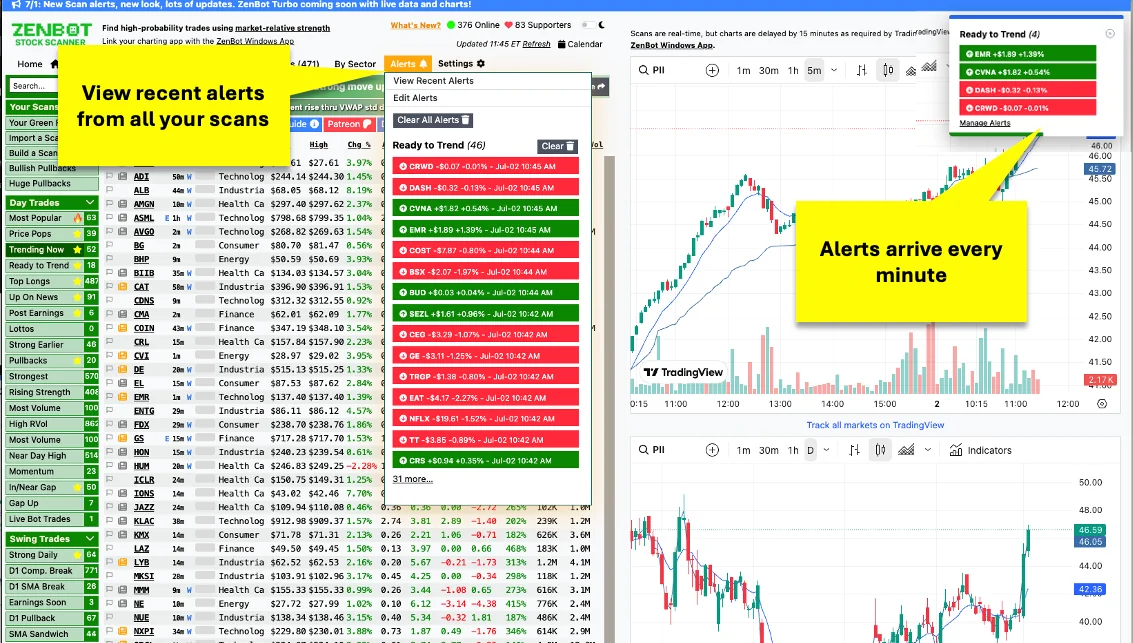This screenshot has width=1133, height=643.
Task: Click the Patreon button
Action: coord(349,124)
